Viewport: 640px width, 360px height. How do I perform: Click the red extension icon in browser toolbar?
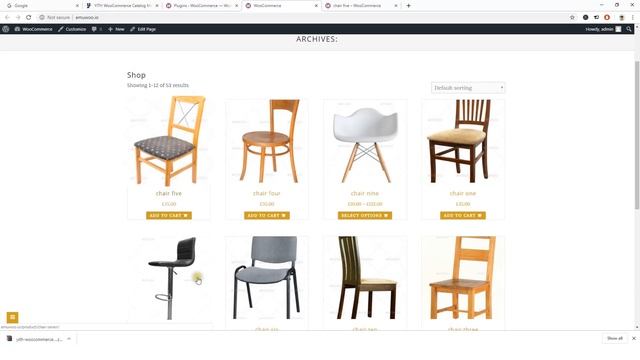coord(607,18)
